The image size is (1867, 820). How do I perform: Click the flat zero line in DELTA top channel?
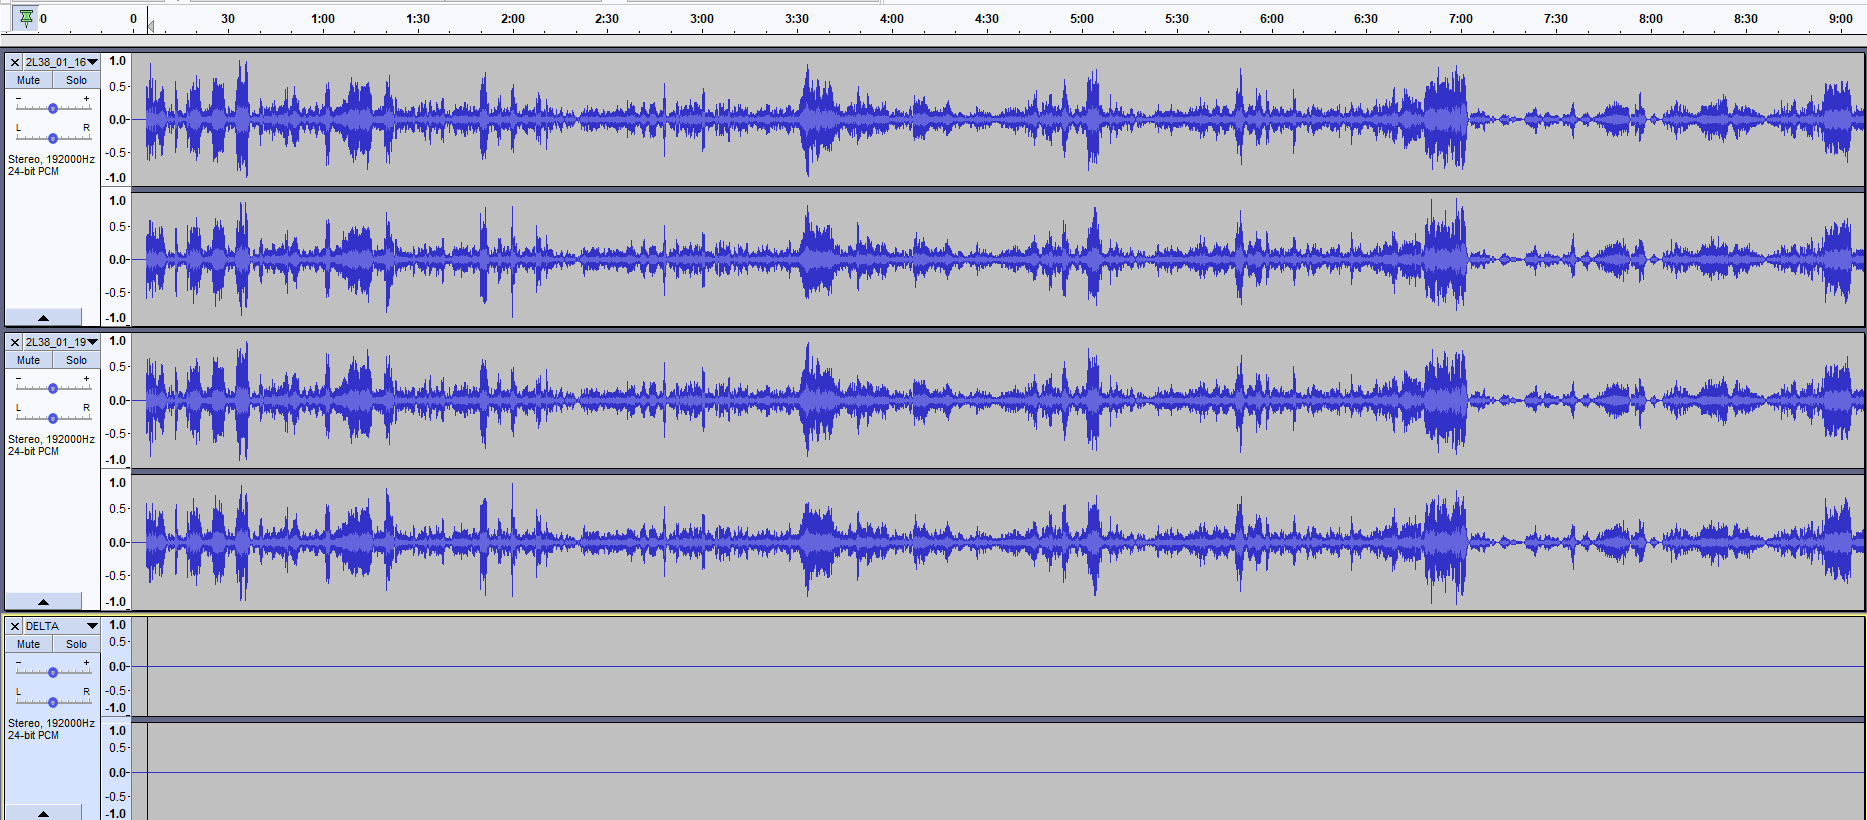998,666
